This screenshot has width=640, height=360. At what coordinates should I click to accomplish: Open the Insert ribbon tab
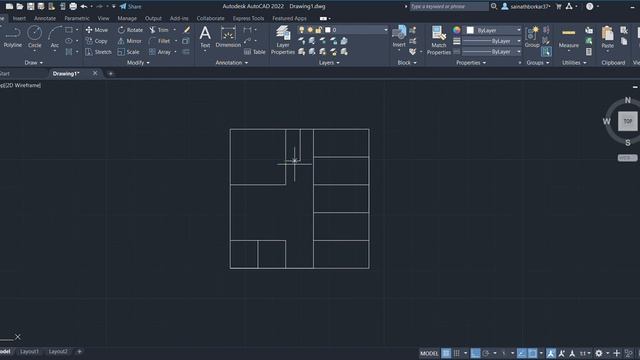[19, 18]
